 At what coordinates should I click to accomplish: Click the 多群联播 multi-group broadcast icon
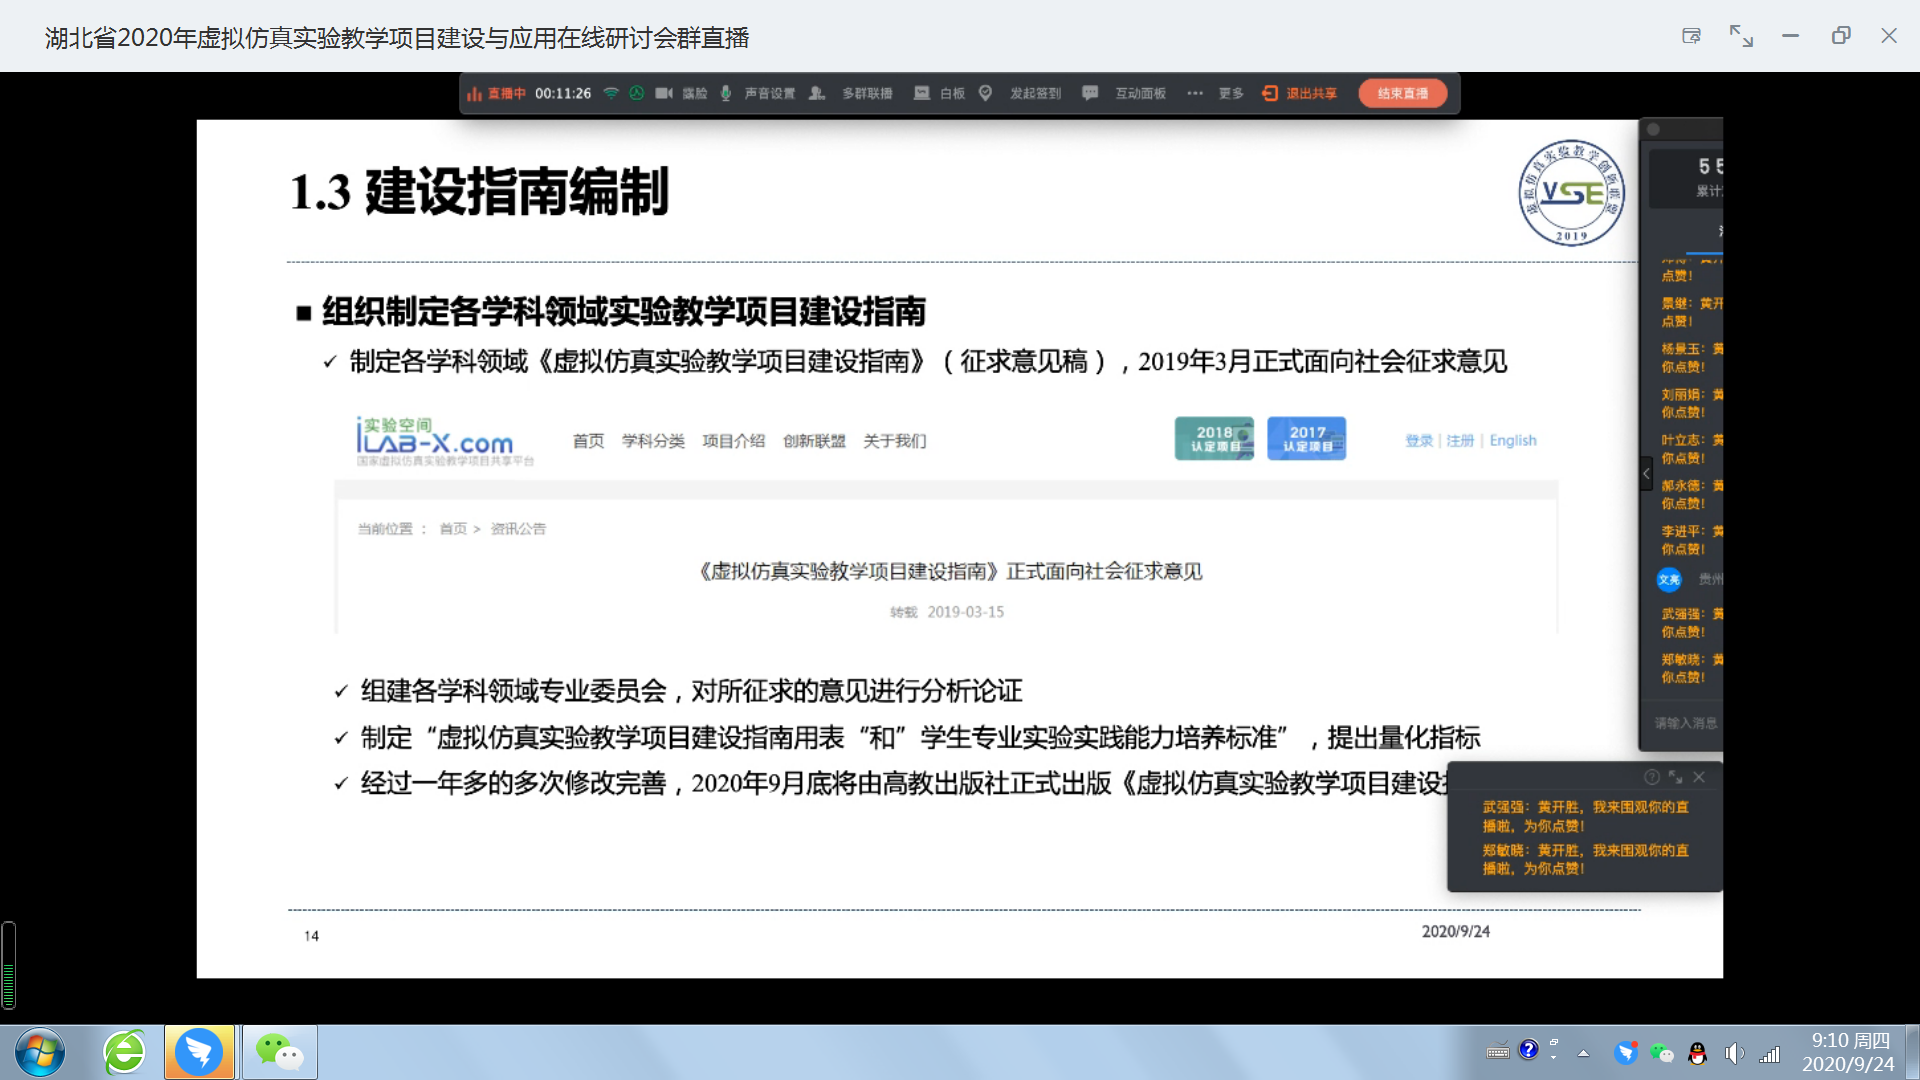pyautogui.click(x=817, y=93)
